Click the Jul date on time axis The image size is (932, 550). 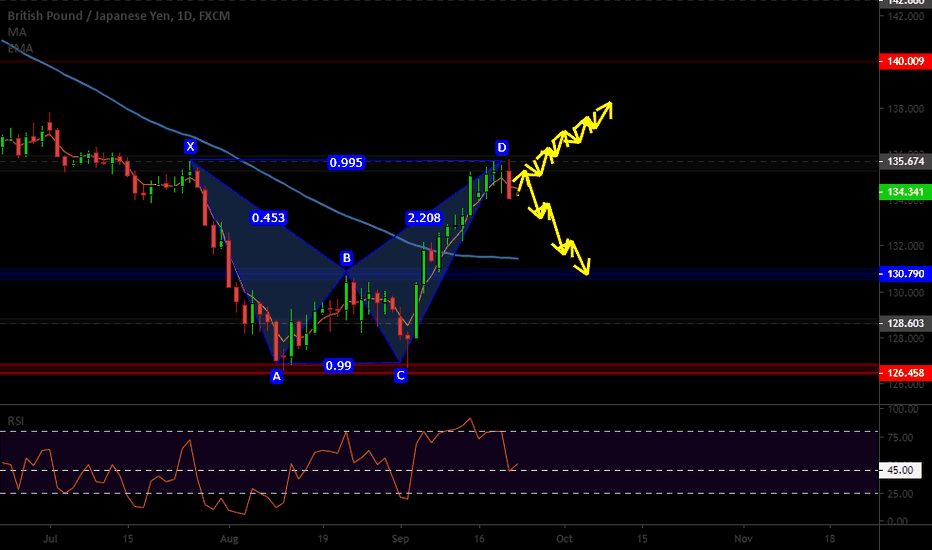[x=51, y=539]
